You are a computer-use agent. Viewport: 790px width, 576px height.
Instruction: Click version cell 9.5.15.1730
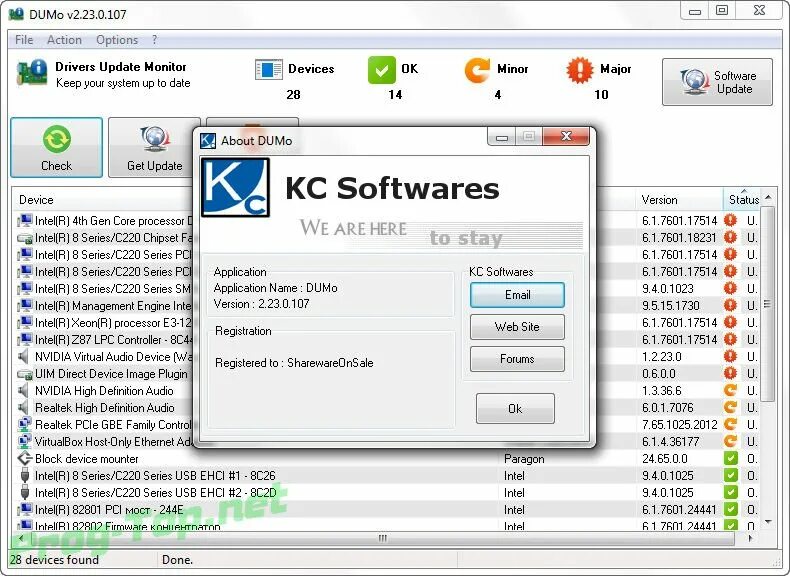click(671, 306)
